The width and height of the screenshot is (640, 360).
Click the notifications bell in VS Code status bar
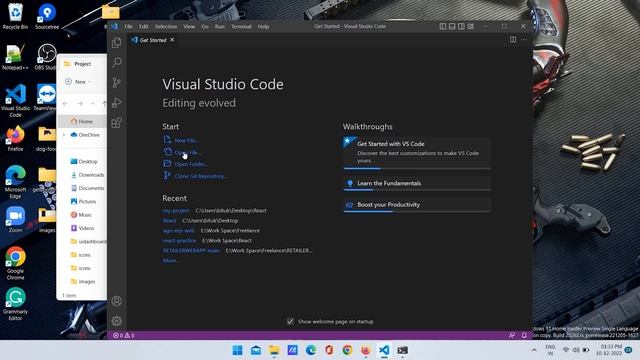pyautogui.click(x=524, y=335)
